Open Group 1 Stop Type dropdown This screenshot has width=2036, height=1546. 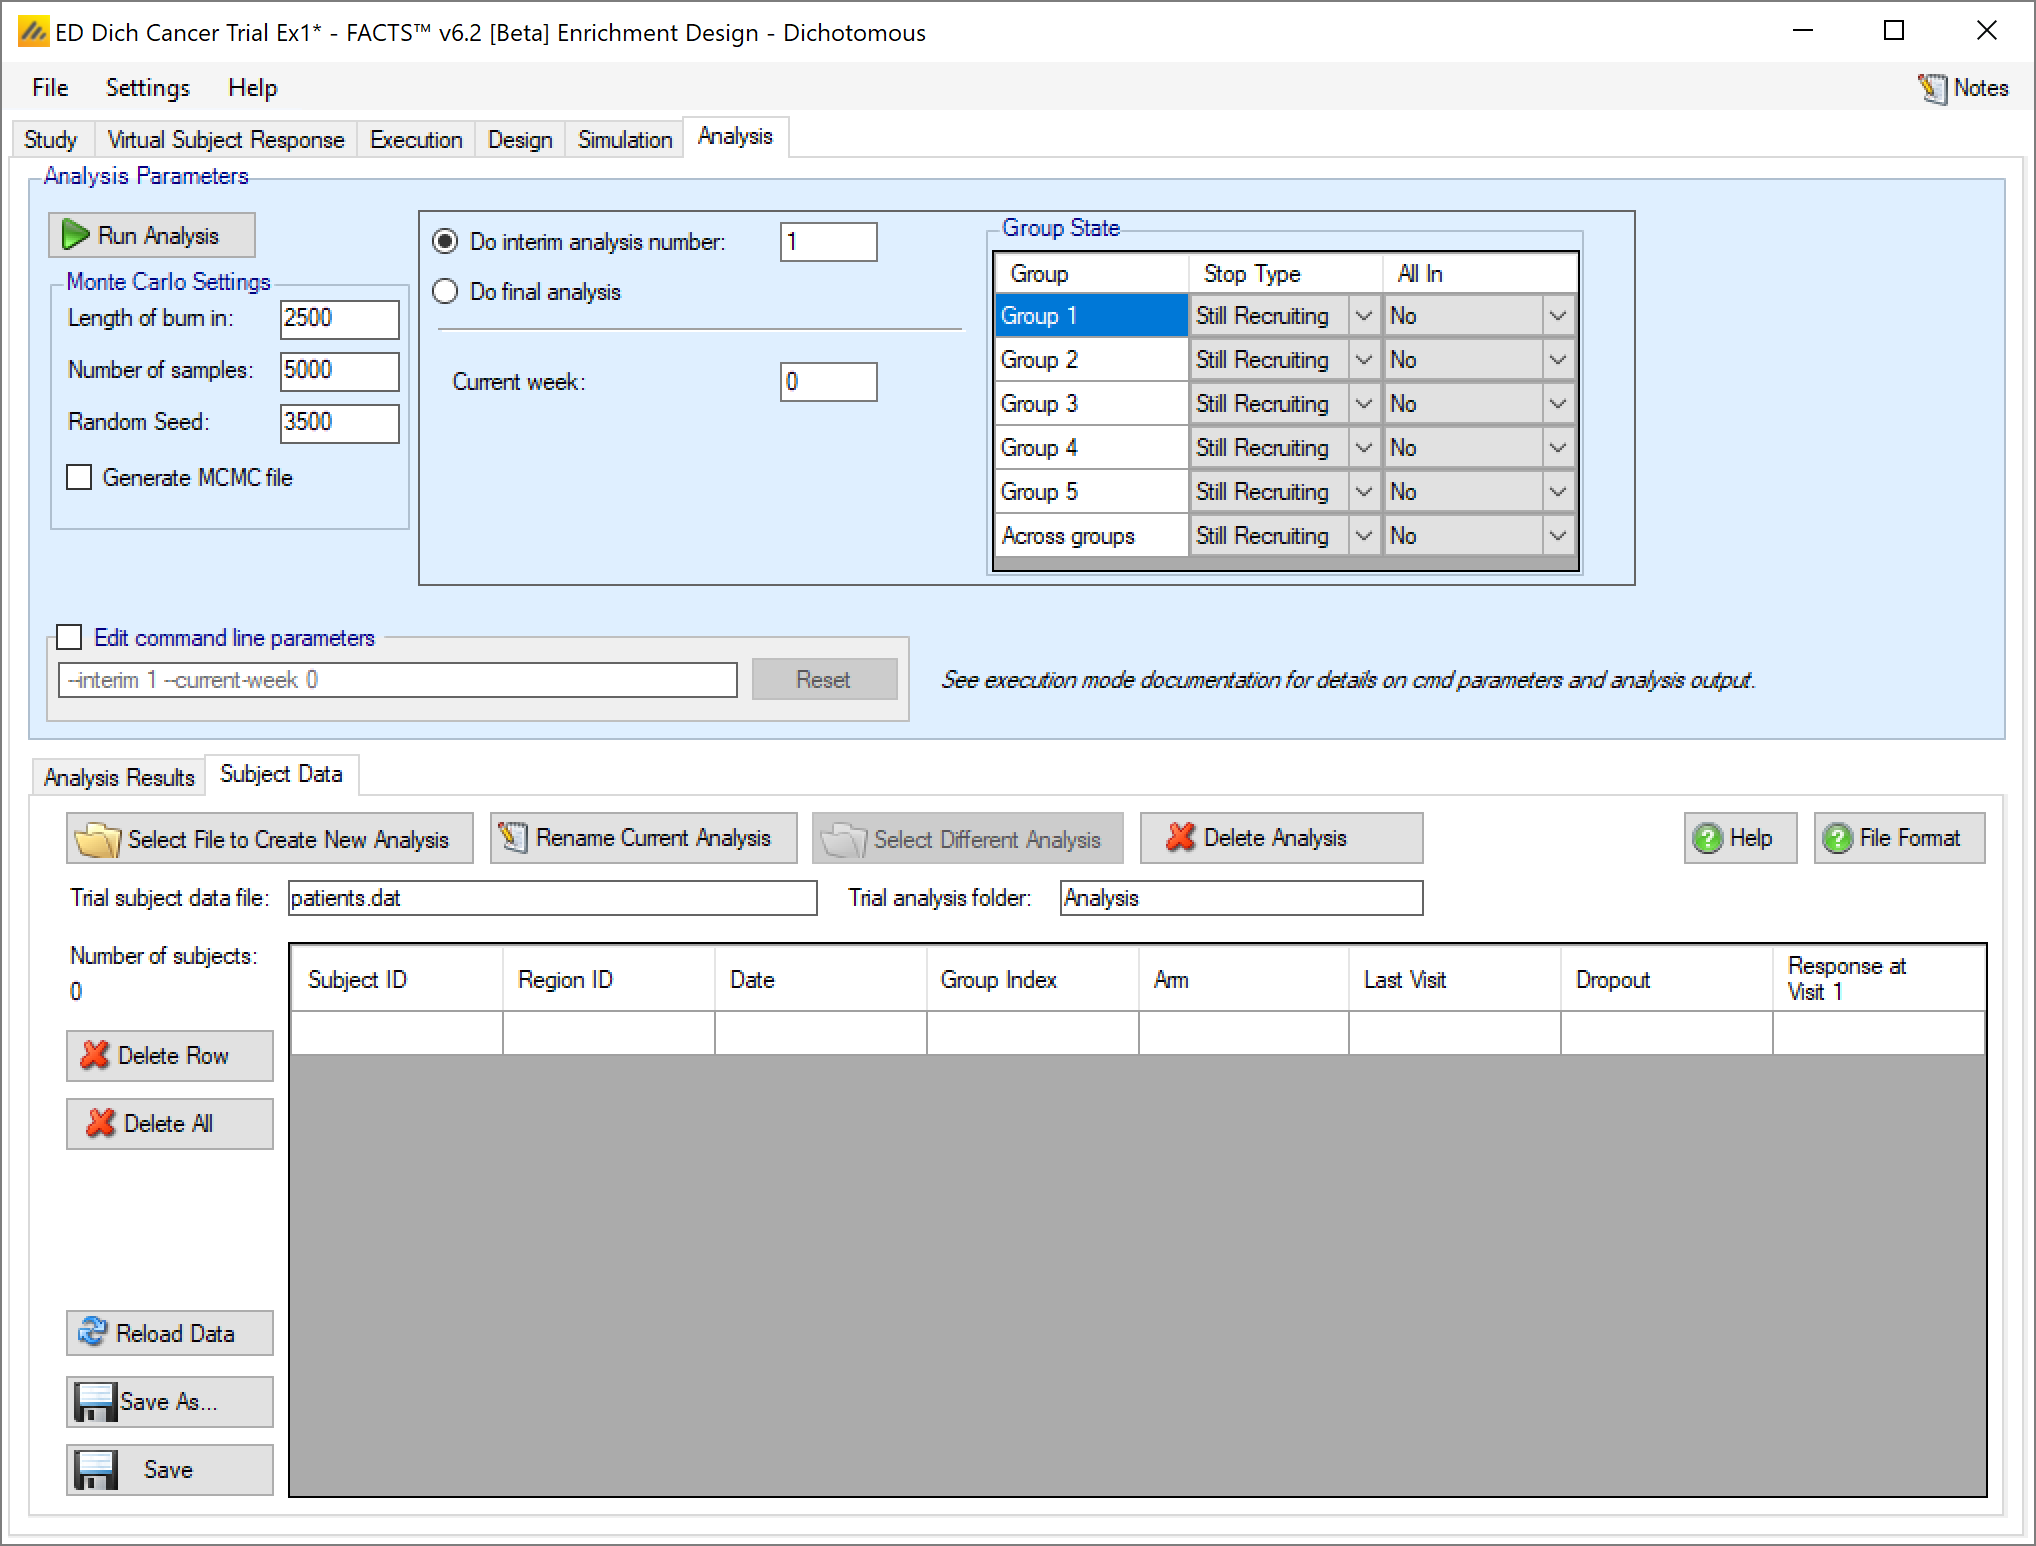pos(1363,316)
